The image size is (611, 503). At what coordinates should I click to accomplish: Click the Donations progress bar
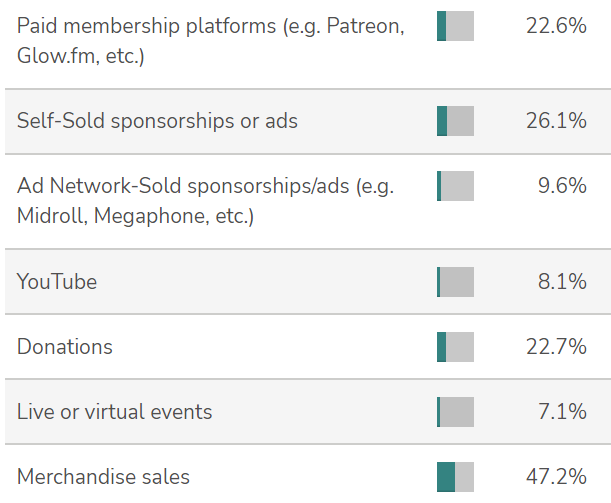(455, 347)
